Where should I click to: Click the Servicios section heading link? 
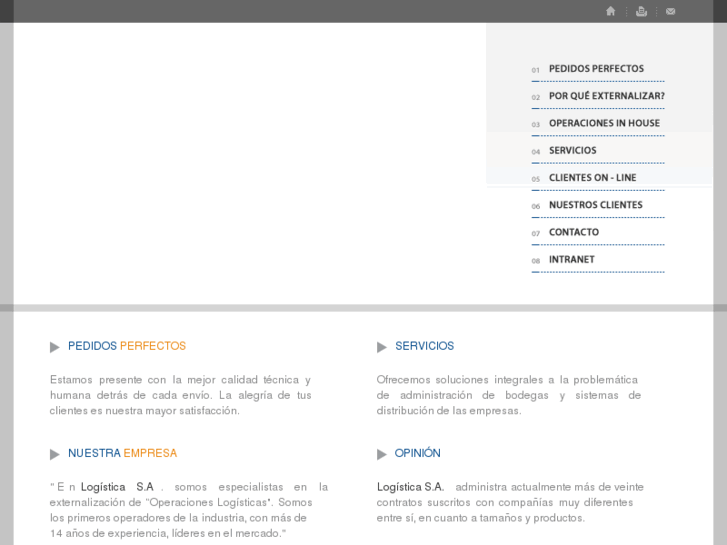(x=424, y=346)
